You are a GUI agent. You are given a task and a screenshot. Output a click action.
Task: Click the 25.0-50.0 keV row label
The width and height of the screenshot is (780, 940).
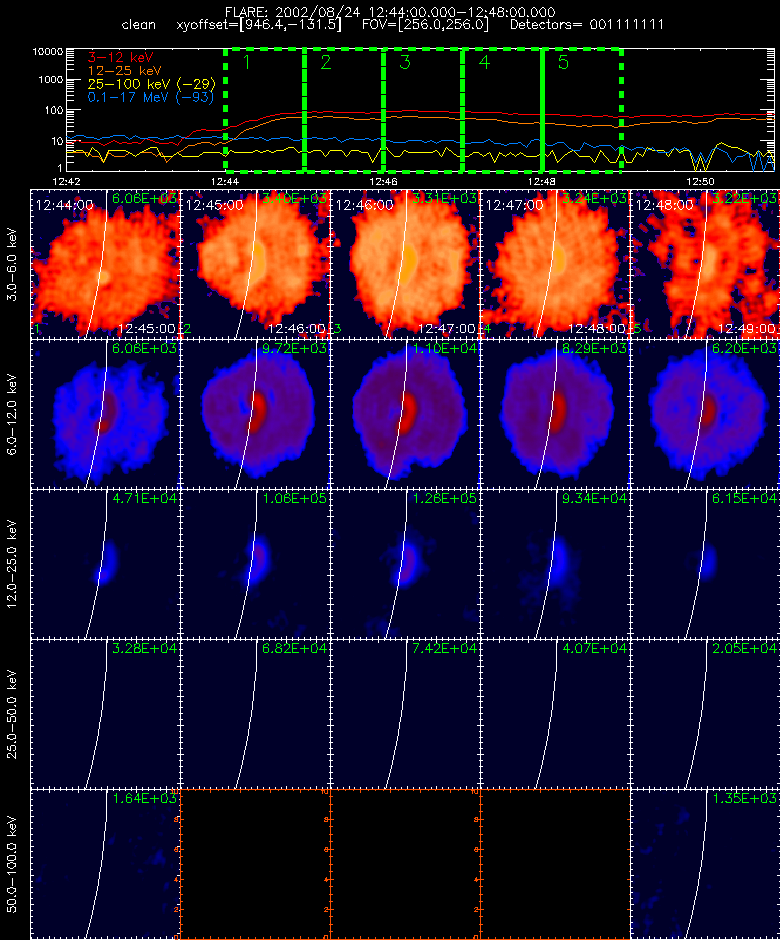point(12,714)
